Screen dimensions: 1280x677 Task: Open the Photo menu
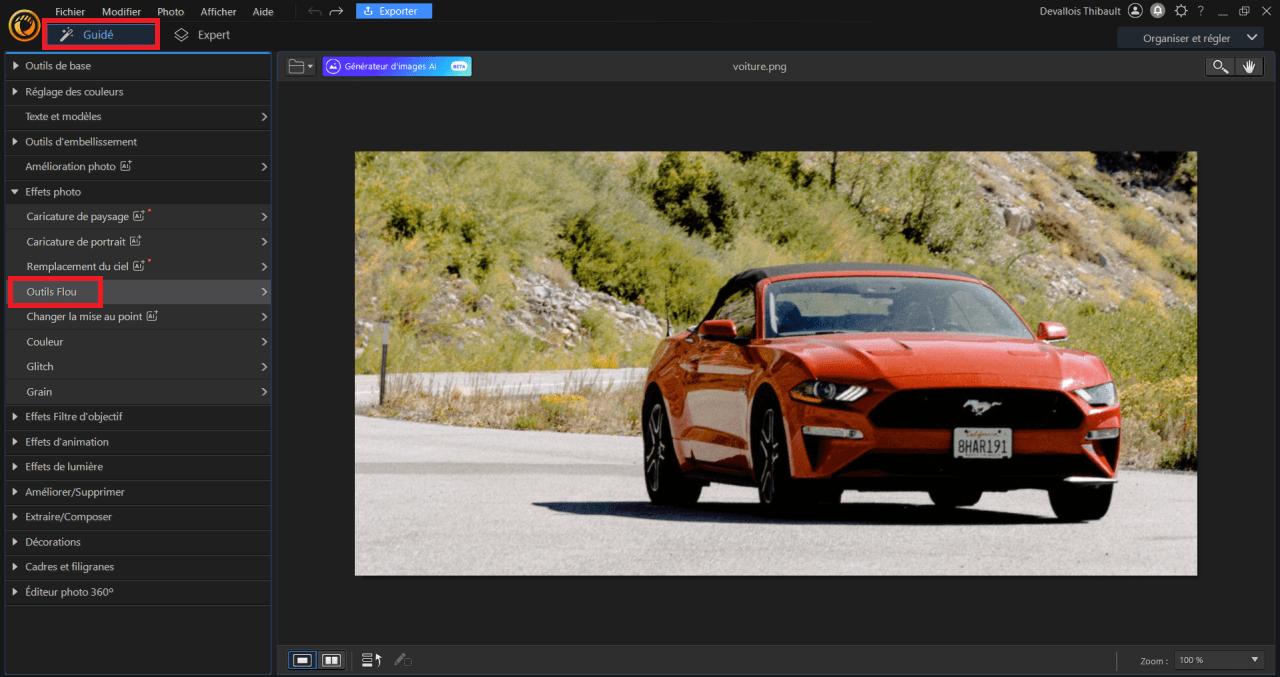click(170, 11)
